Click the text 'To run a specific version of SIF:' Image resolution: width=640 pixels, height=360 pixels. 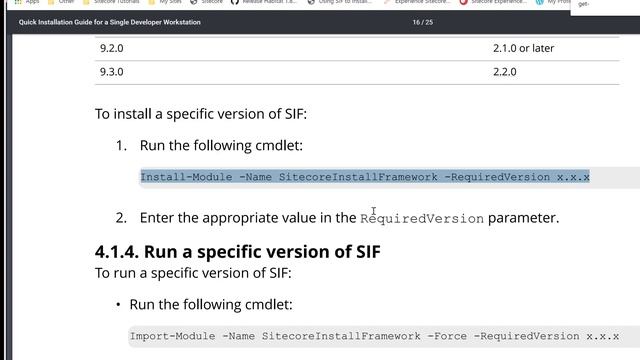pos(193,273)
